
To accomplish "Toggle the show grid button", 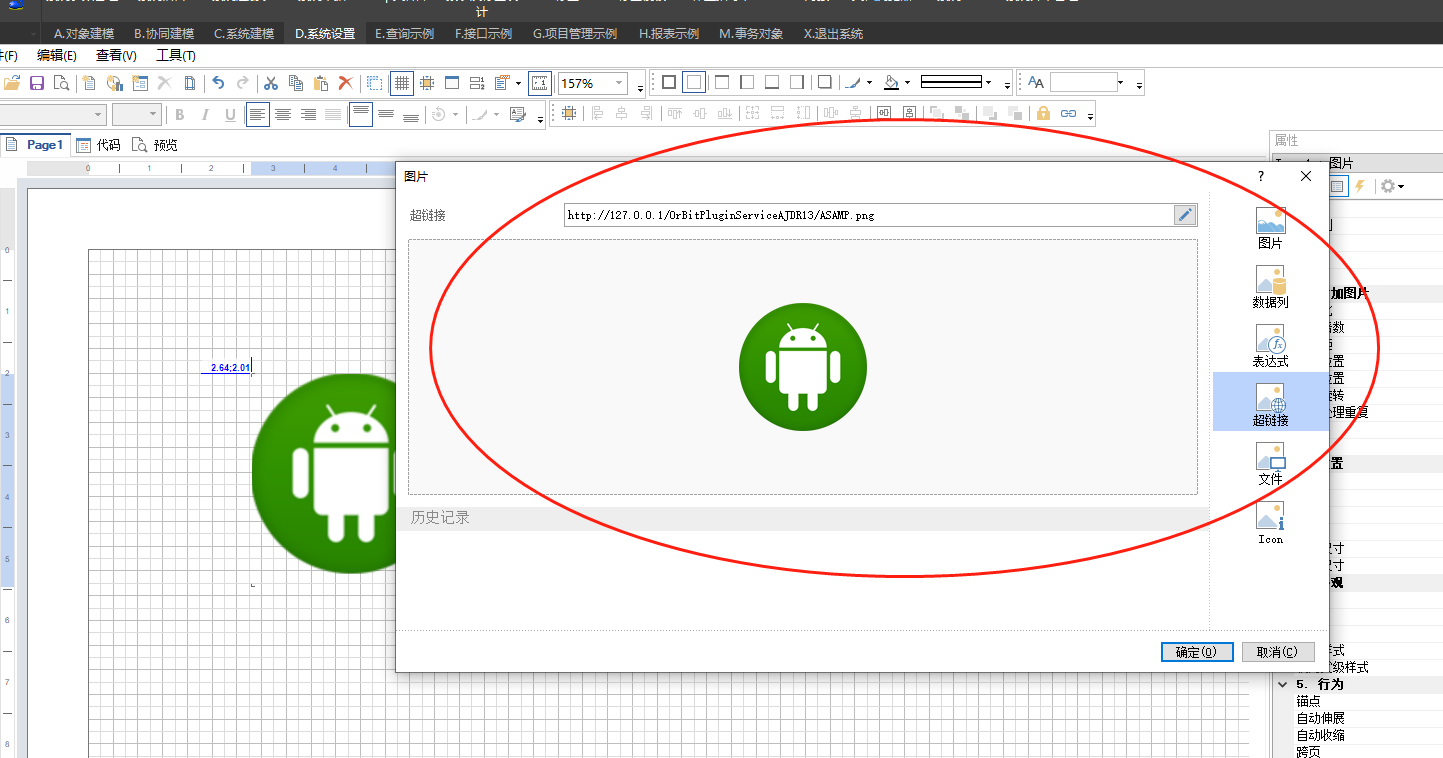I will click(401, 83).
